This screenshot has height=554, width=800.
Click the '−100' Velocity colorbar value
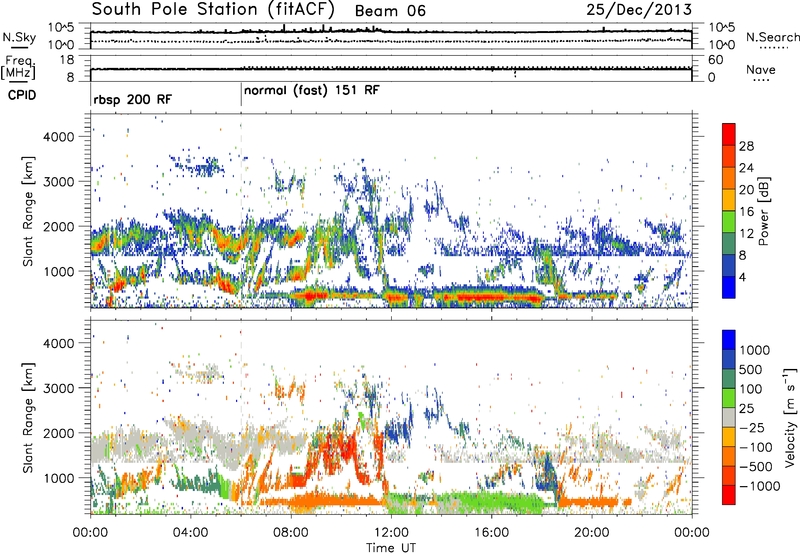(755, 447)
